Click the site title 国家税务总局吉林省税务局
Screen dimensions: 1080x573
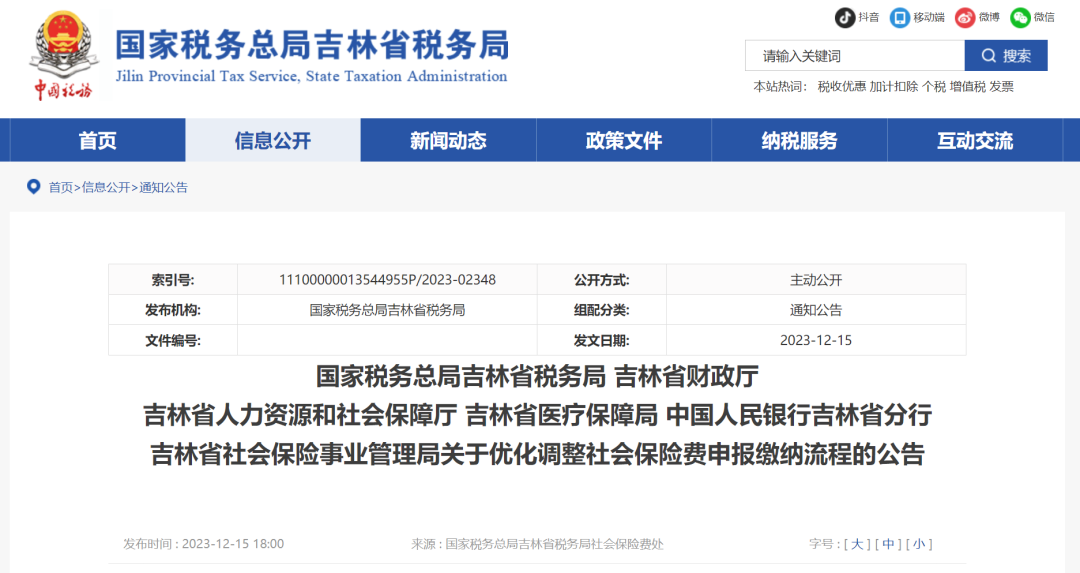coord(312,44)
